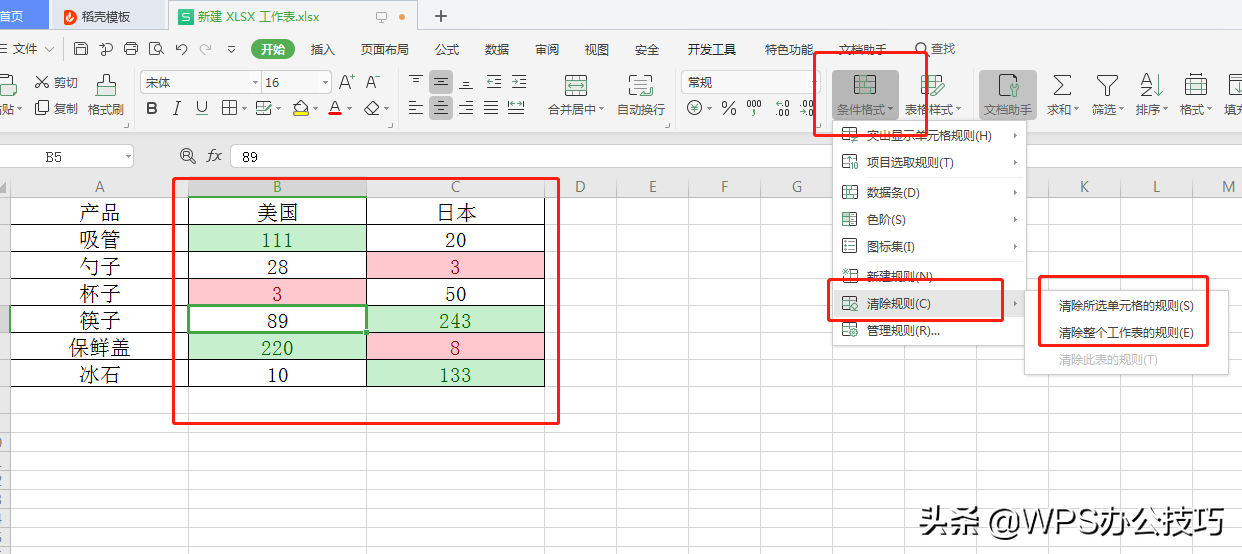
Task: Toggle bold formatting
Action: 152,108
